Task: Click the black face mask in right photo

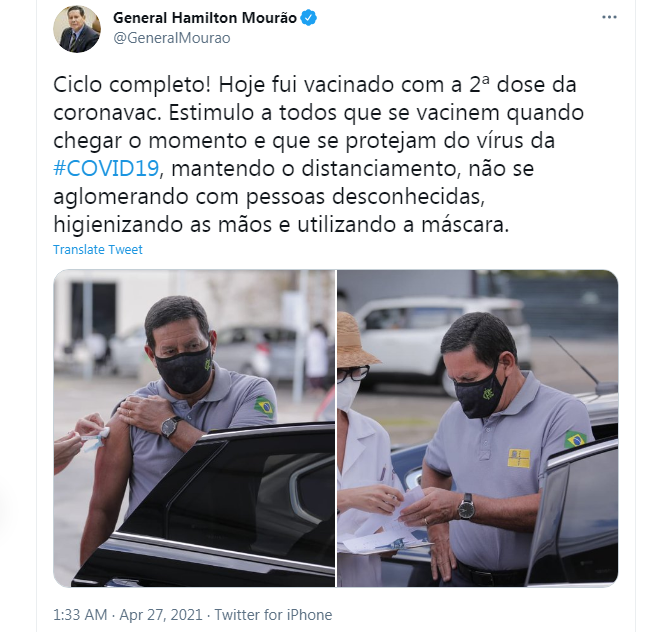Action: (481, 394)
